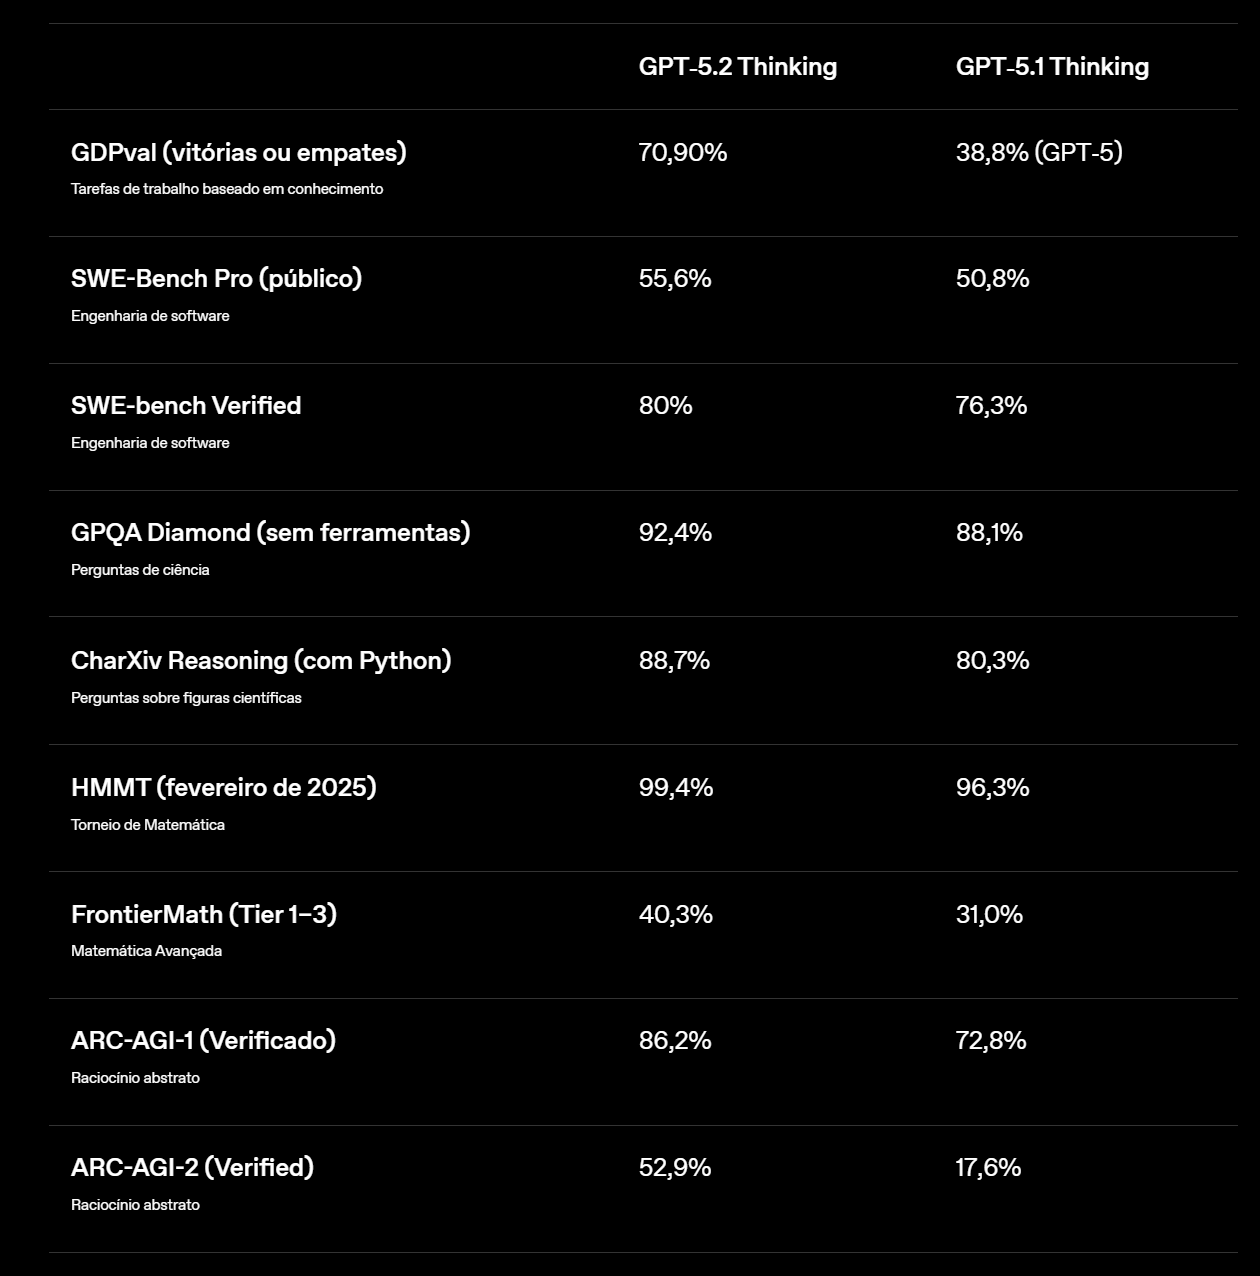Click the 38,8% (GPT-5) value

point(1039,152)
